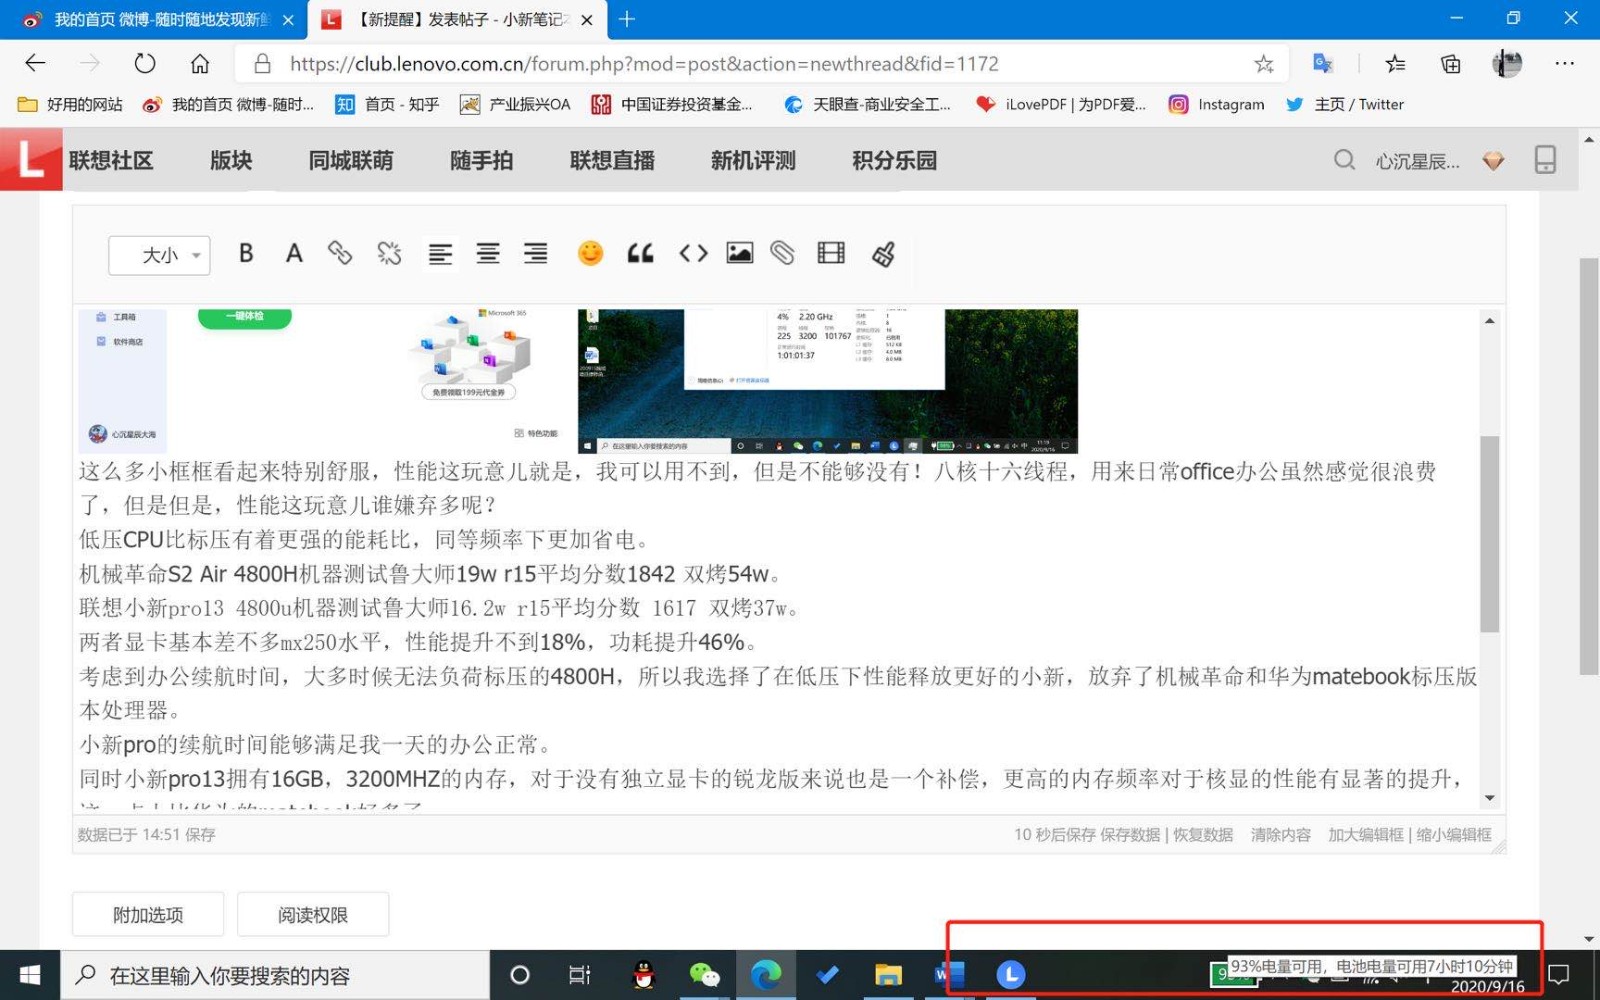
Task: Click the Windows taskbar search box
Action: click(275, 975)
